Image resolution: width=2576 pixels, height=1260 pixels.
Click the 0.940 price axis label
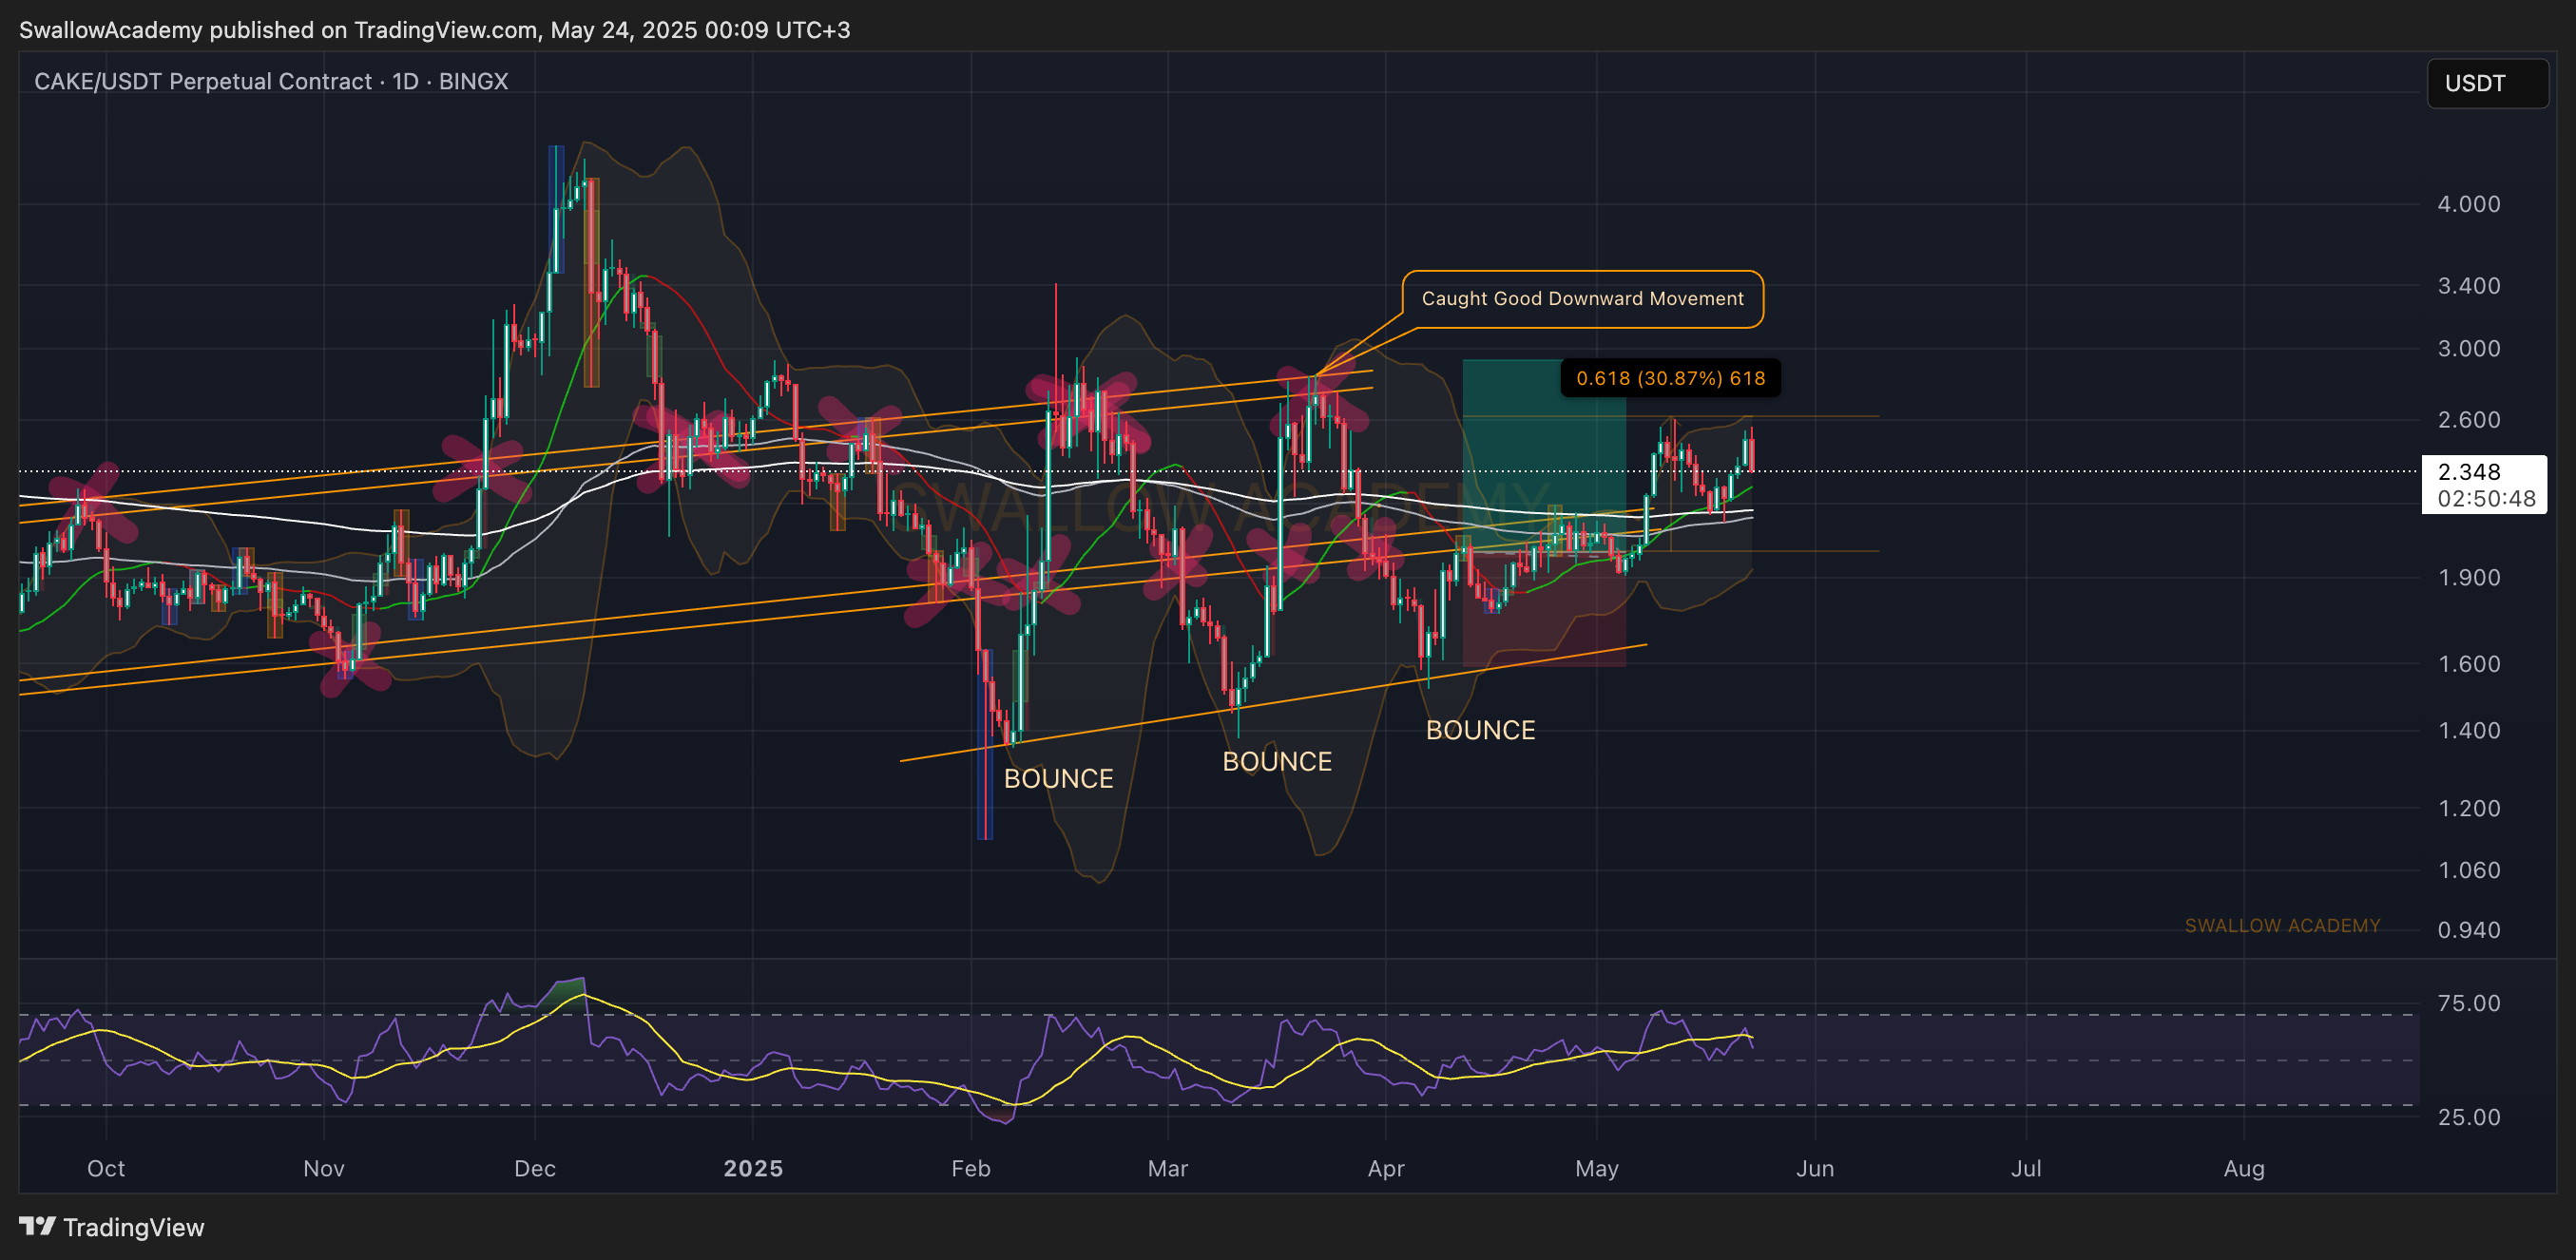[2468, 930]
